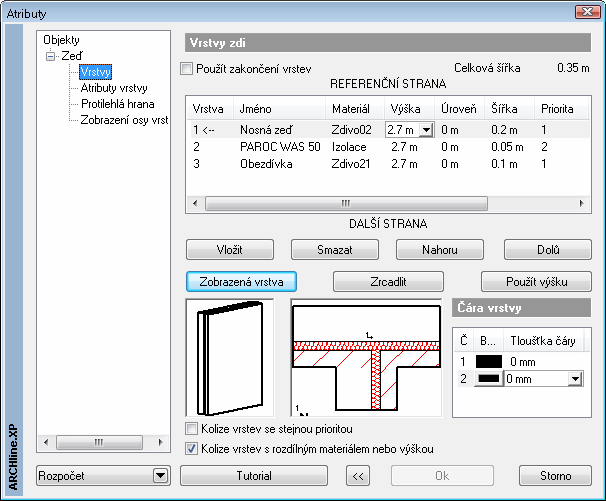Click layers table scroll left arrow
The width and height of the screenshot is (606, 501).
195,203
